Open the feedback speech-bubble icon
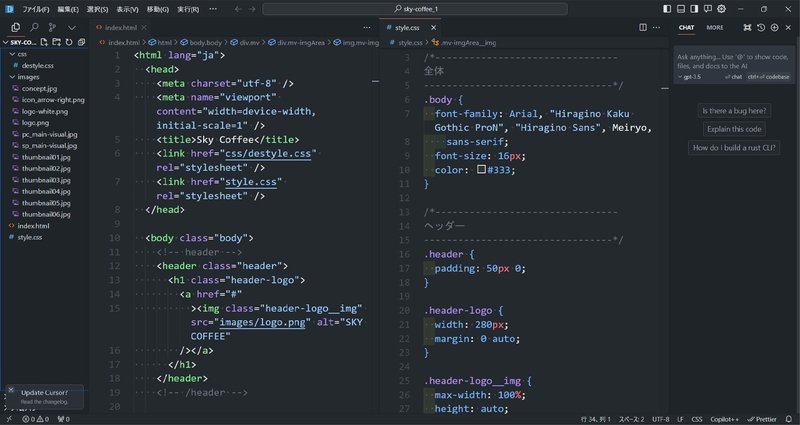This screenshot has height=425, width=800. point(708,9)
